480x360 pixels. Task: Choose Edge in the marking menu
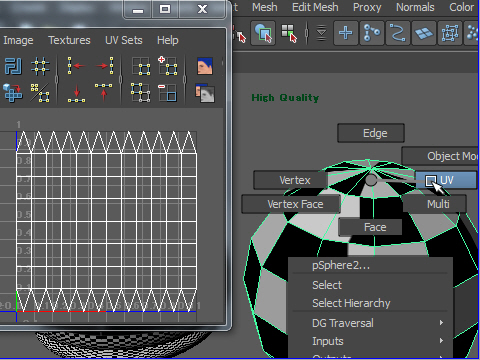tap(371, 133)
